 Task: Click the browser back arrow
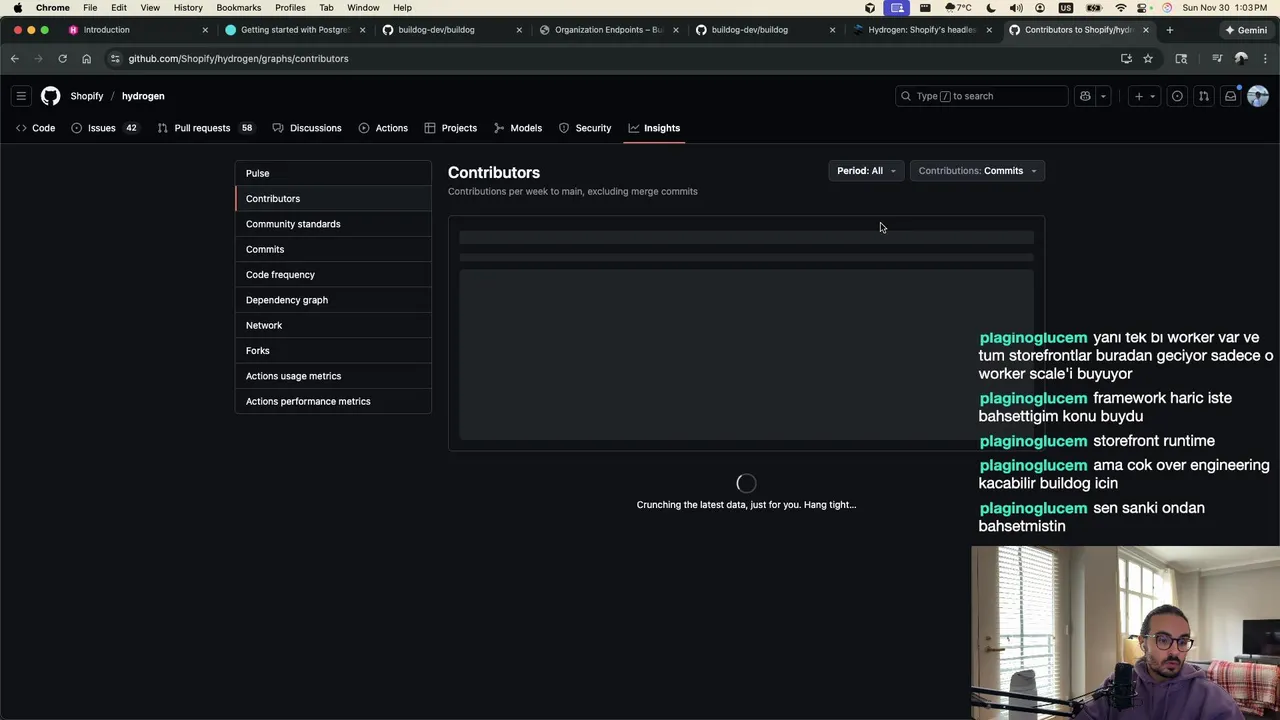pos(15,59)
